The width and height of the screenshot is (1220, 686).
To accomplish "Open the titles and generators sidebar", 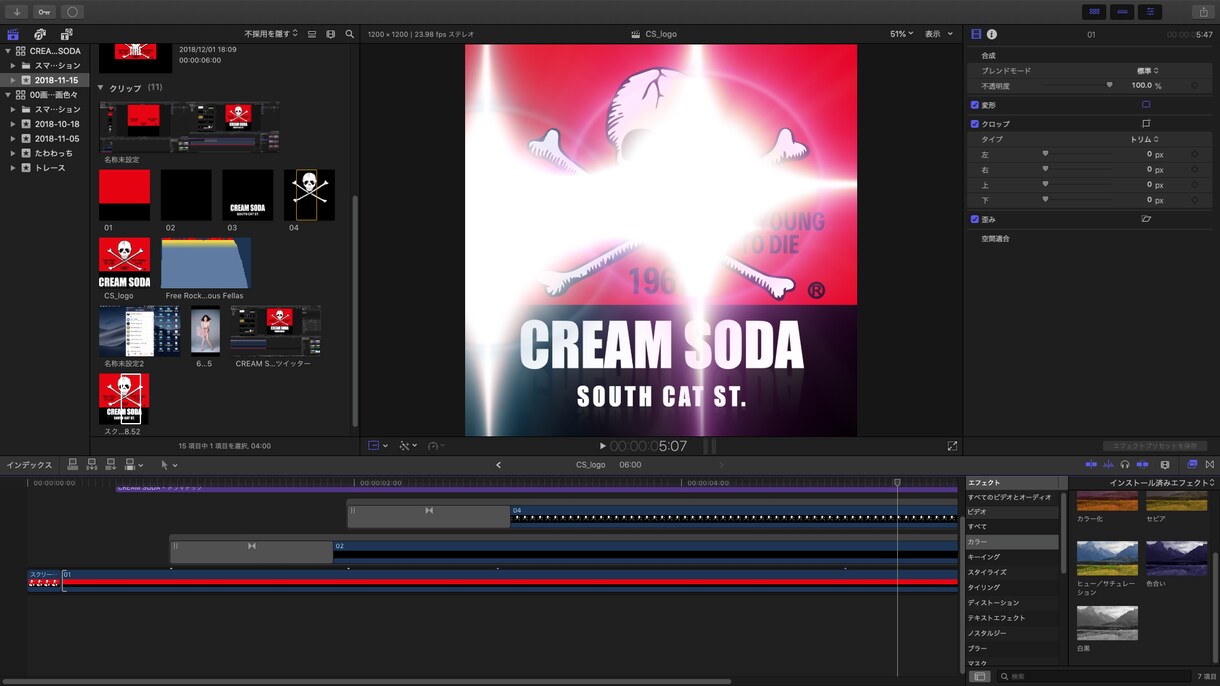I will point(67,34).
